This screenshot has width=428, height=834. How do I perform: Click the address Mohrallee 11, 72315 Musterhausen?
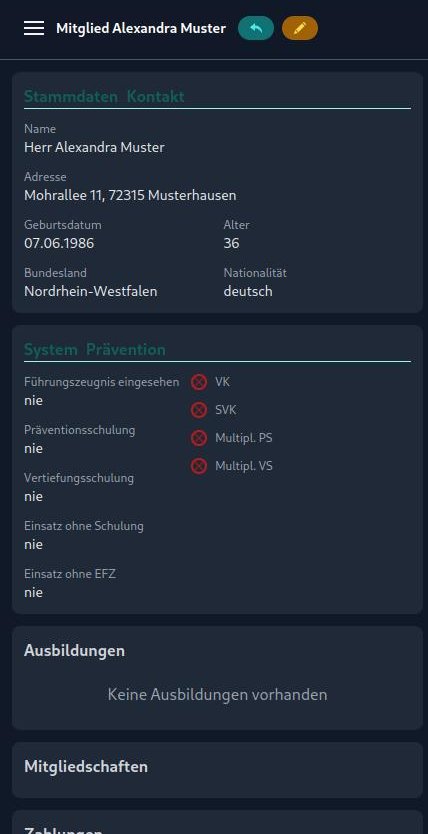pos(130,195)
